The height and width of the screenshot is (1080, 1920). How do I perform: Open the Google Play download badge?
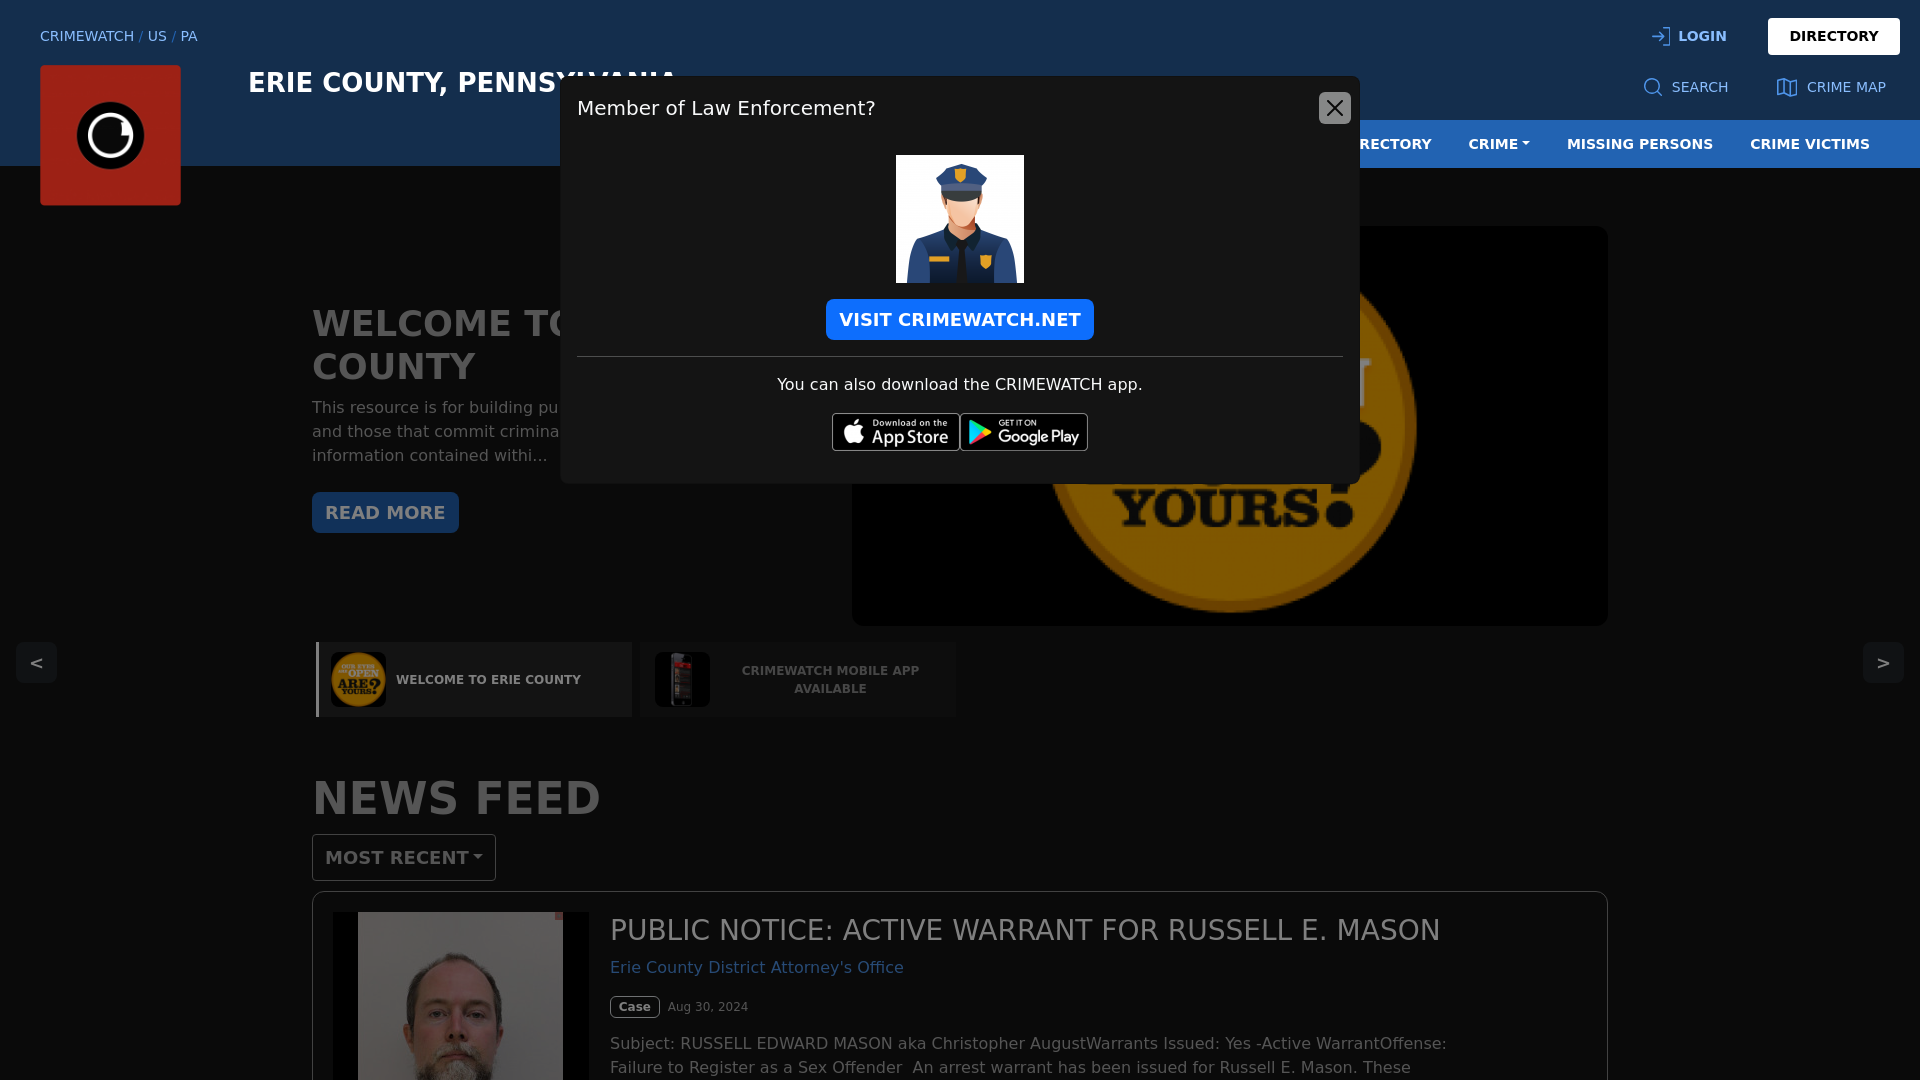[1024, 432]
